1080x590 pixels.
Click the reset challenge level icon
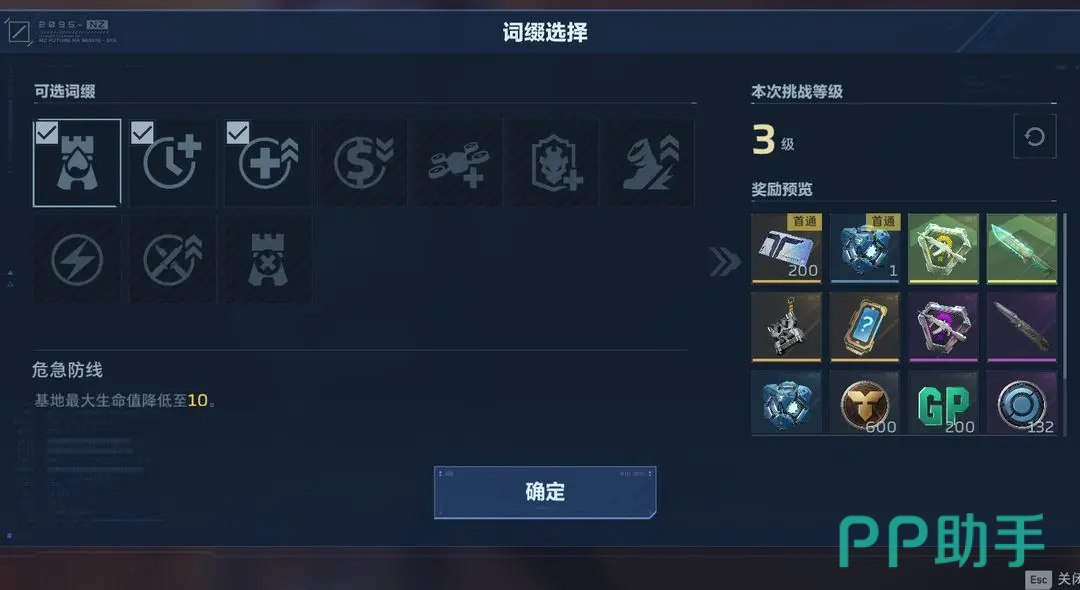pos(1035,136)
